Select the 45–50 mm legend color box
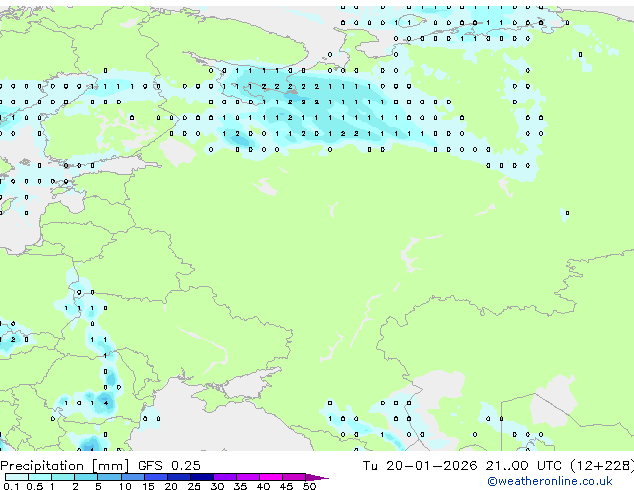Screen dimensions: 634x490 click(294, 477)
